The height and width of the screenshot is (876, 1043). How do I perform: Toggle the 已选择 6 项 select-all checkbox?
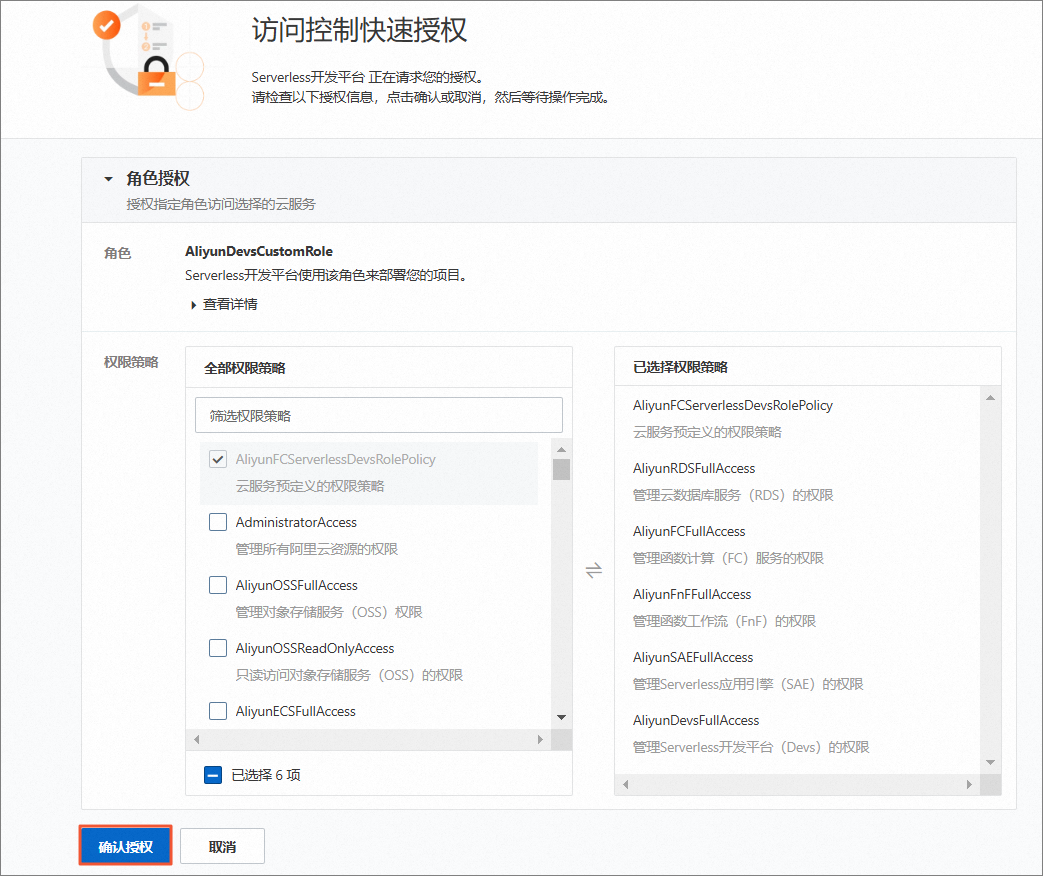click(213, 775)
